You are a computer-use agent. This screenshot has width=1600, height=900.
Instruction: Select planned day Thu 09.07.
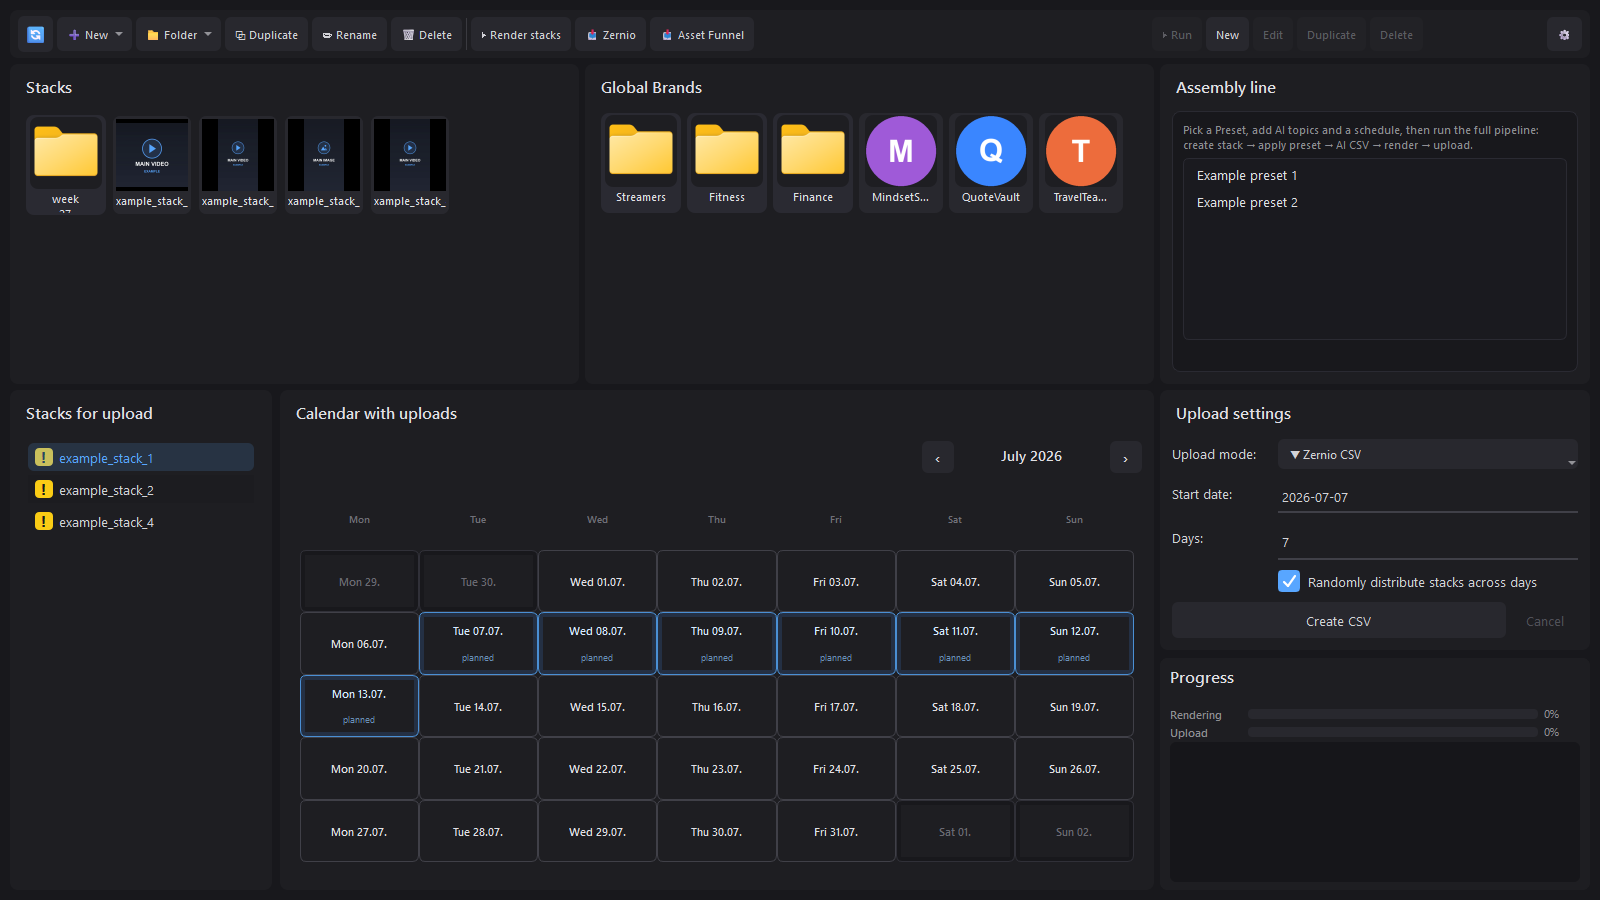pos(717,643)
